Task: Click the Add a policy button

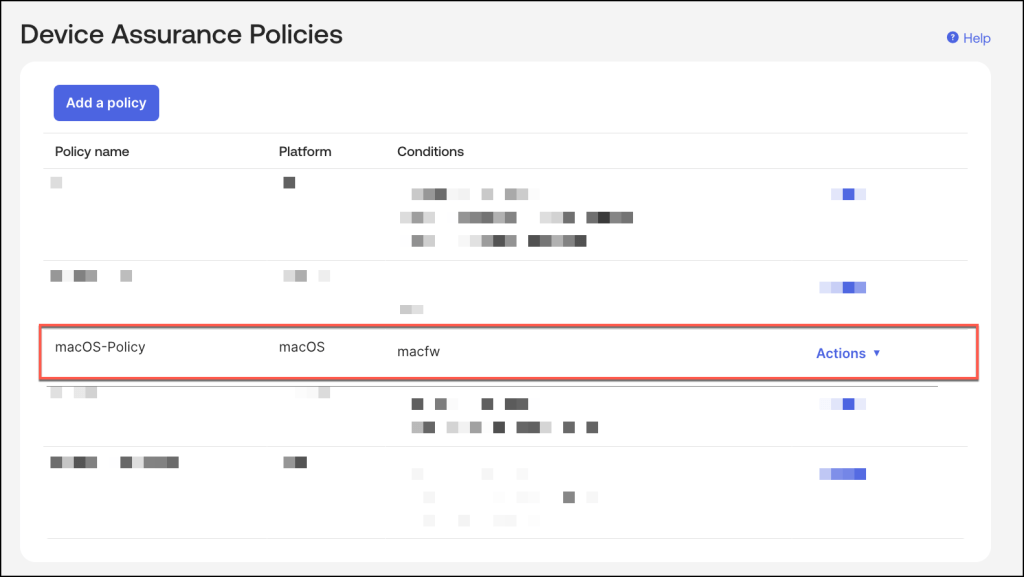Action: [x=106, y=103]
